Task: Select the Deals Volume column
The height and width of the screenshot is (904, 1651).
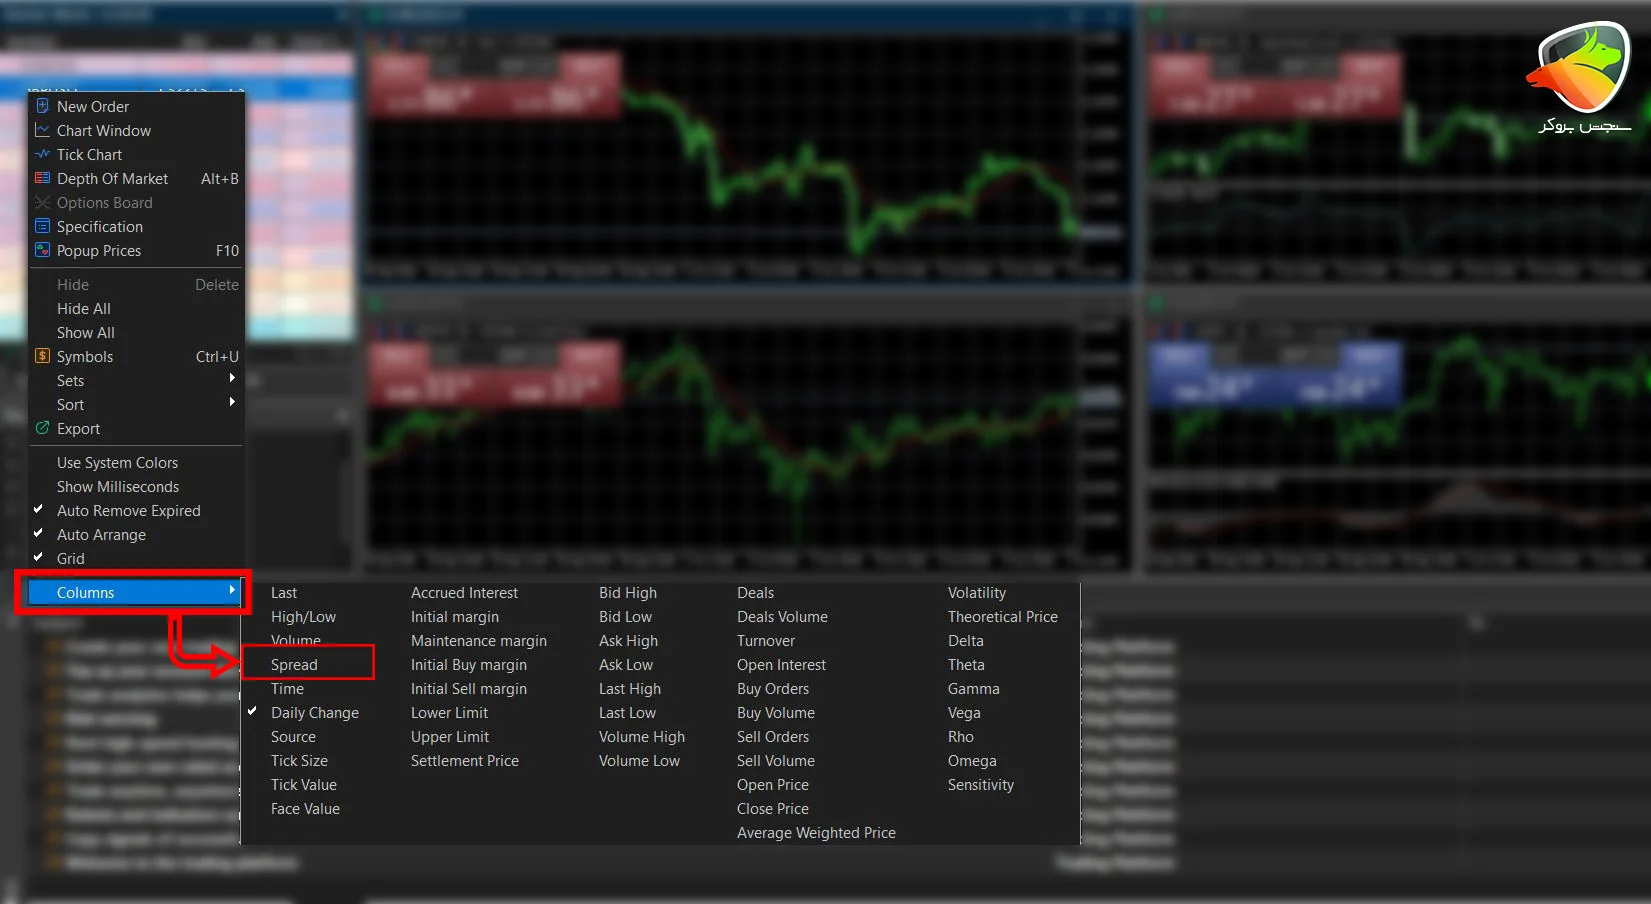Action: point(782,616)
